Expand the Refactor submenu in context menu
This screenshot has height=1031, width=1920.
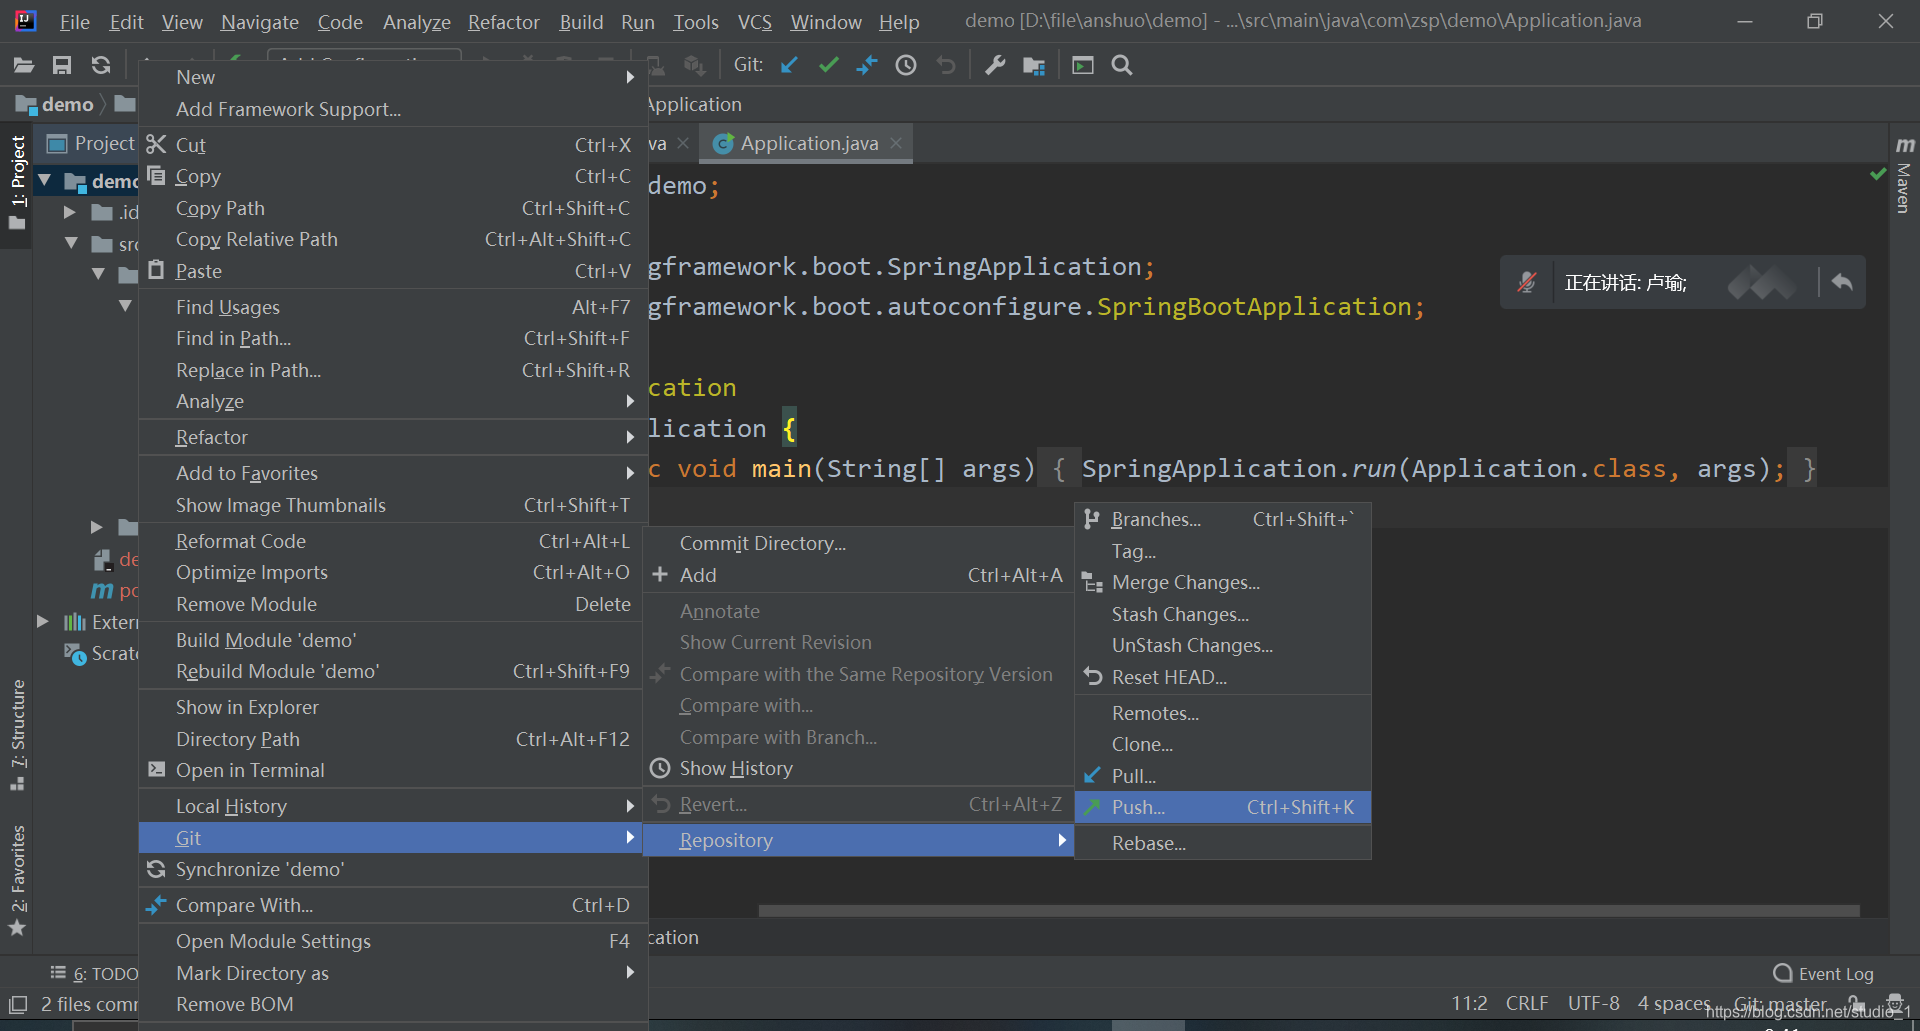tap(630, 437)
